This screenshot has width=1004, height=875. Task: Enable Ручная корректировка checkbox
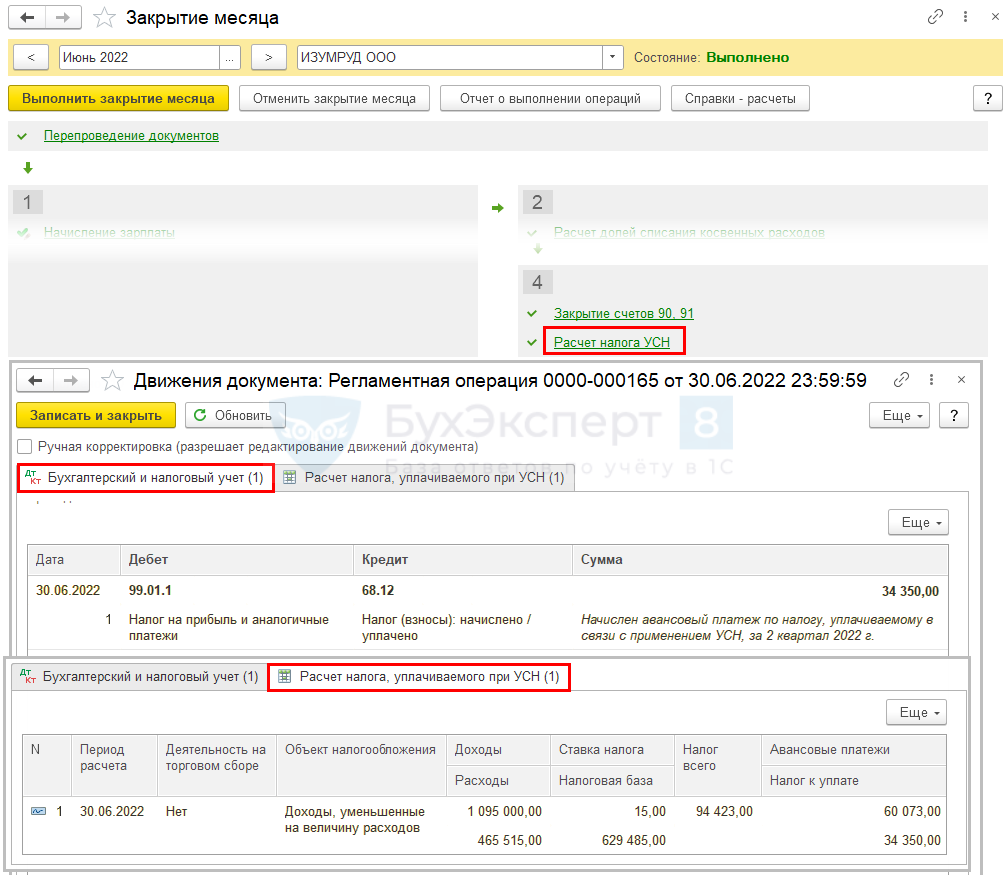[24, 447]
